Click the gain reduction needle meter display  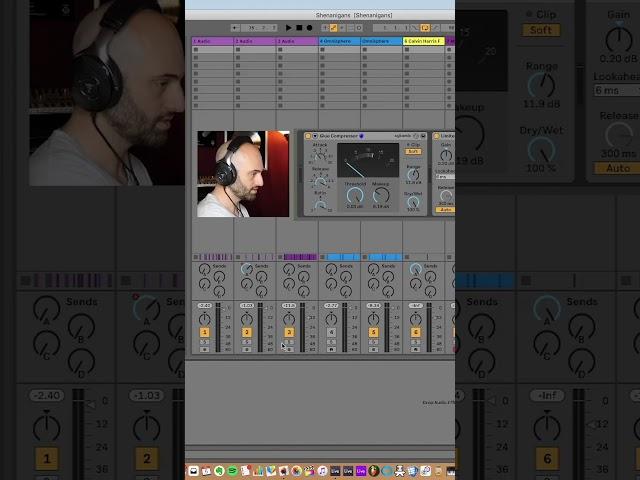coord(368,160)
